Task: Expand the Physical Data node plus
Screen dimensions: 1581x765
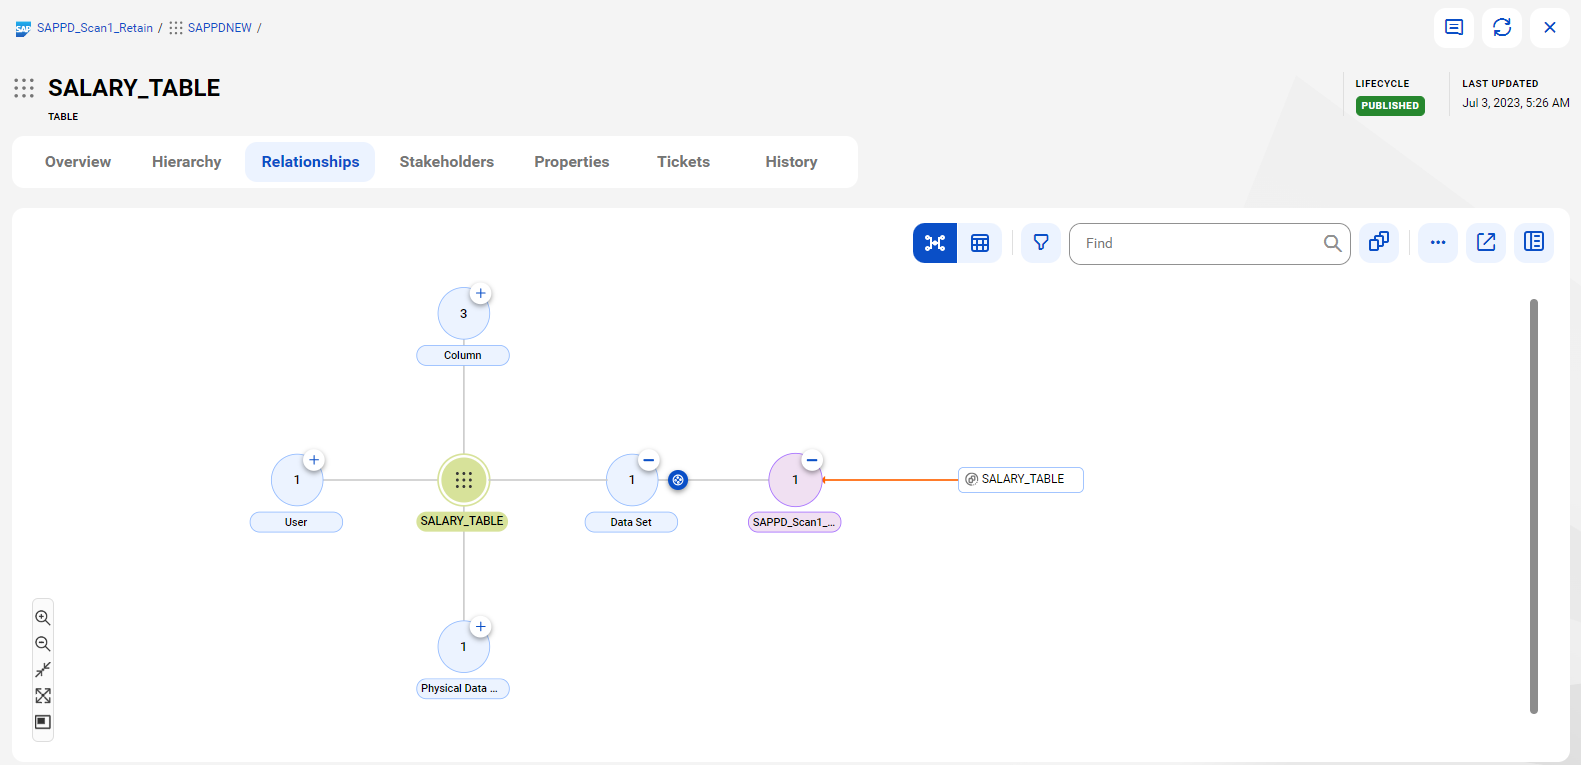Action: pos(481,627)
